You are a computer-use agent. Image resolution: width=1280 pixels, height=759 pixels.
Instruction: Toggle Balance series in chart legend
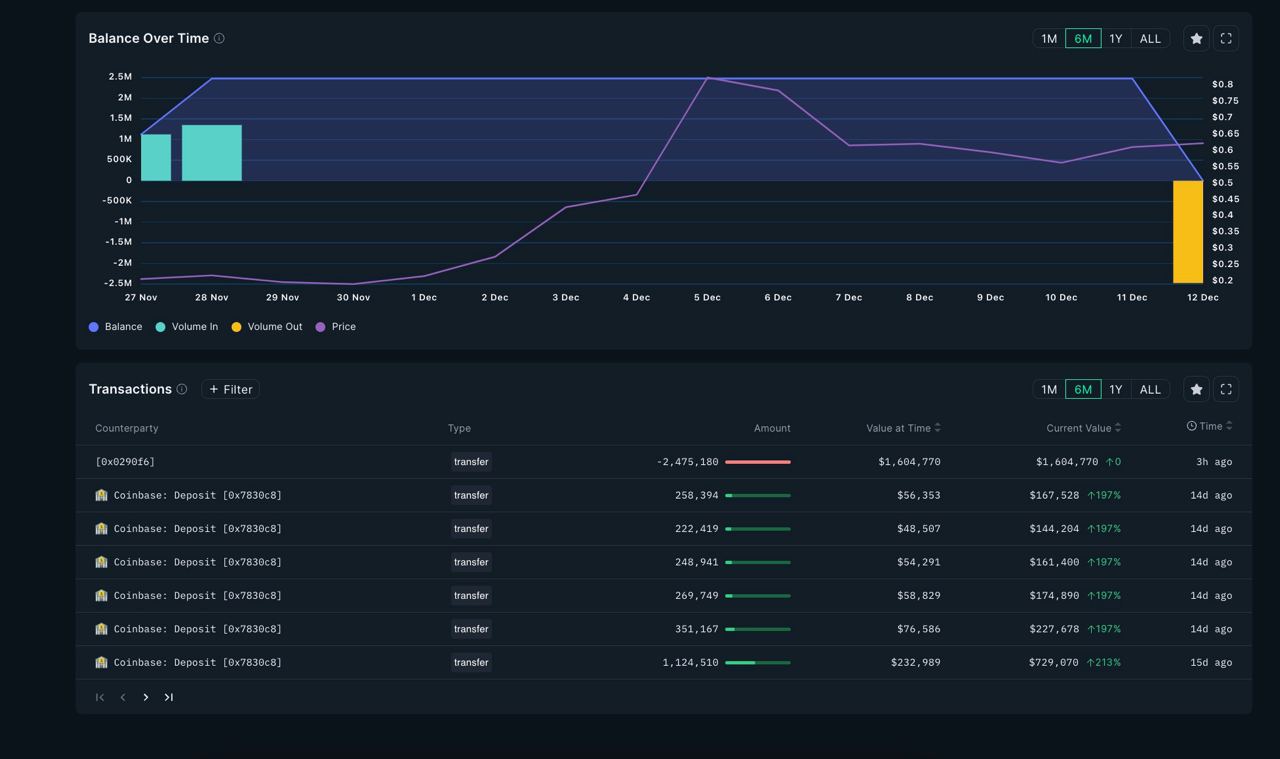[115, 327]
